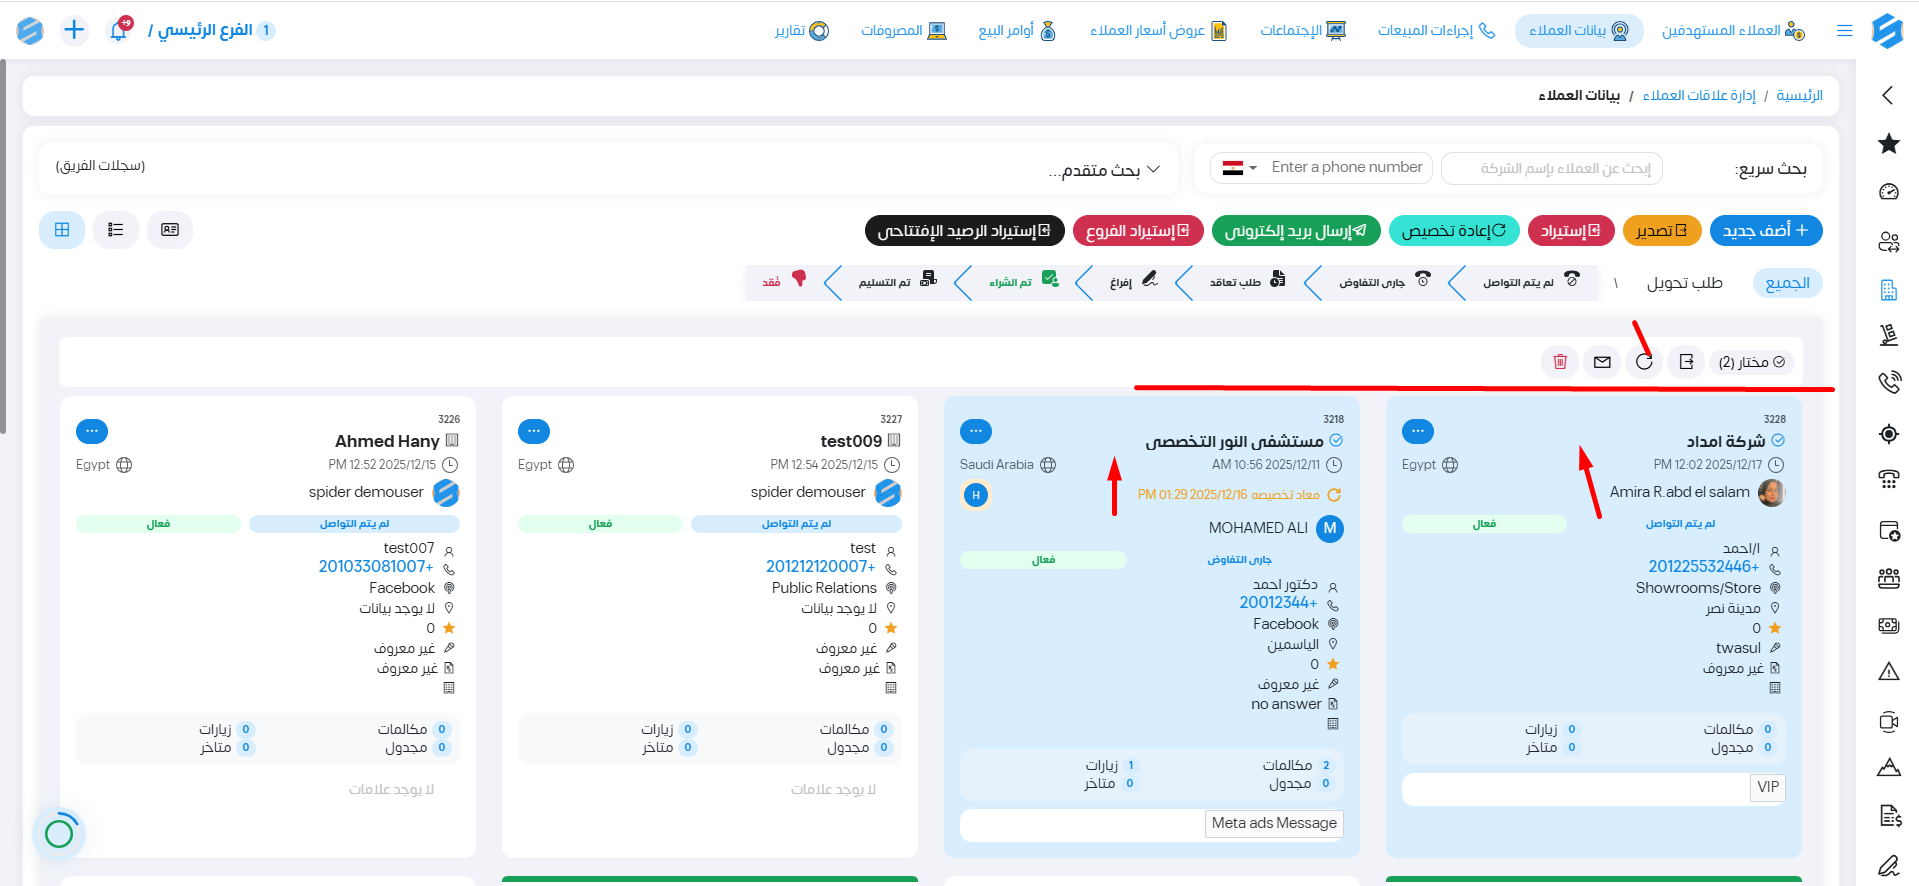This screenshot has width=1919, height=886.
Task: Open the country flag phone code dropdown
Action: 1238,168
